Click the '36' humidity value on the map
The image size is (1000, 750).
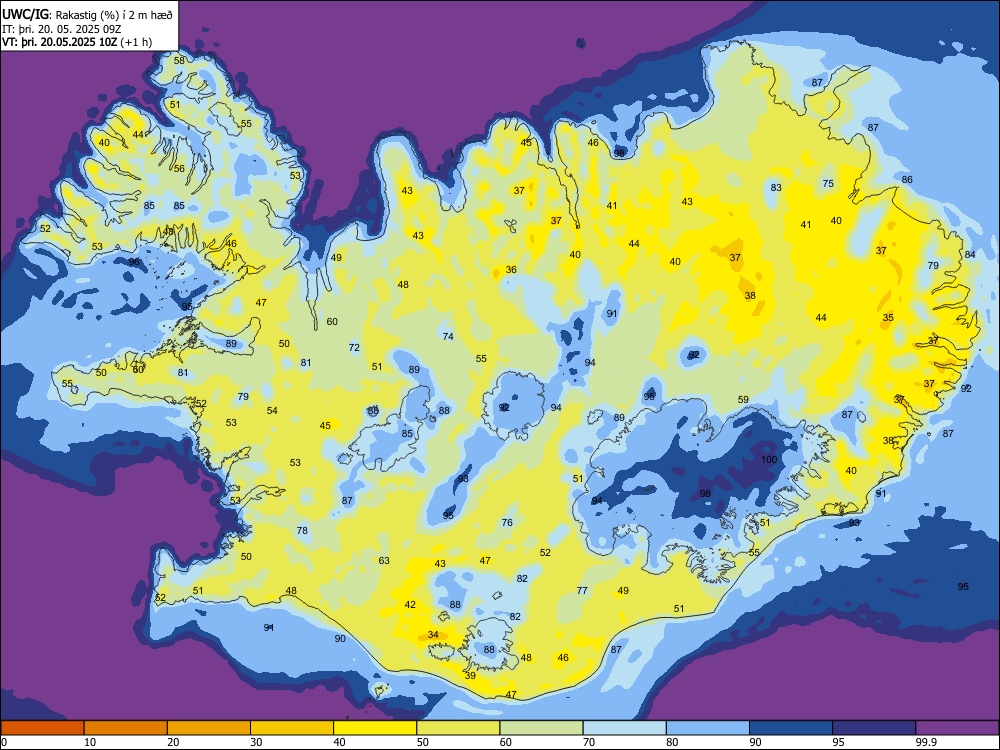click(x=511, y=270)
